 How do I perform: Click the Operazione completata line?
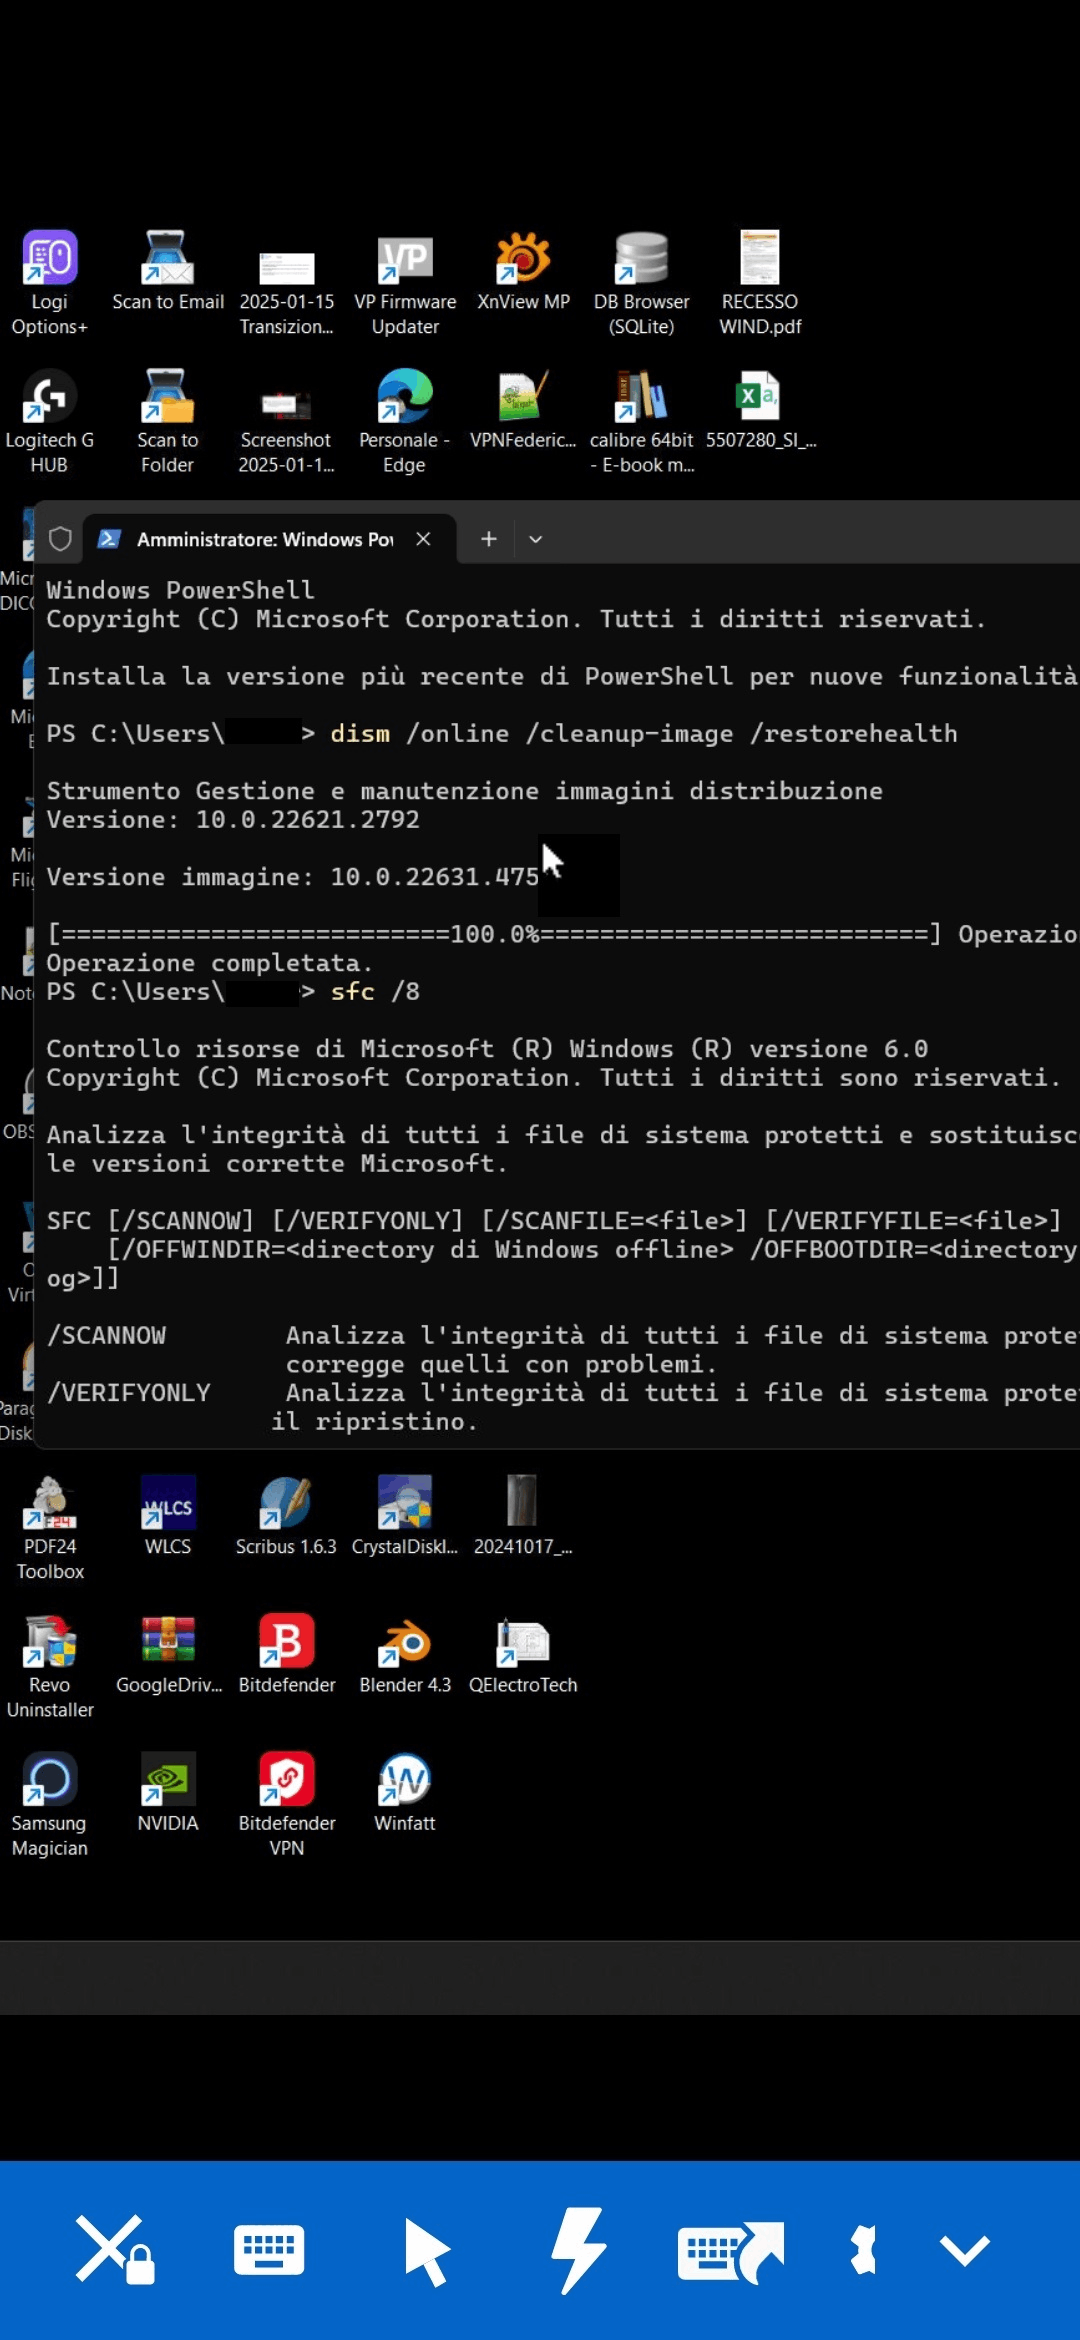coord(209,963)
